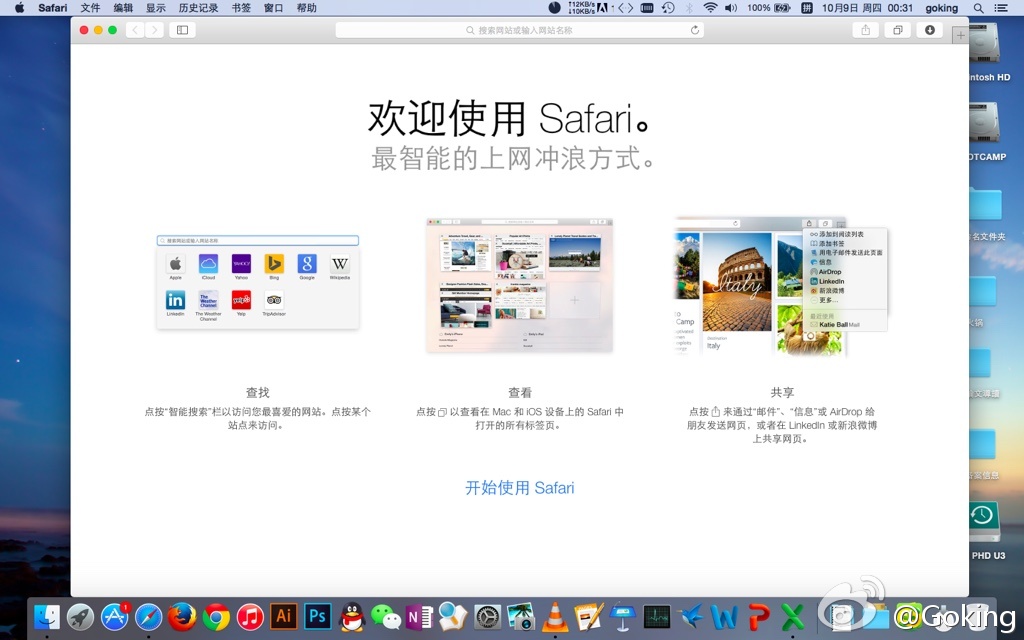This screenshot has width=1024, height=640.
Task: Click the 共享 heading text
Action: pos(782,392)
